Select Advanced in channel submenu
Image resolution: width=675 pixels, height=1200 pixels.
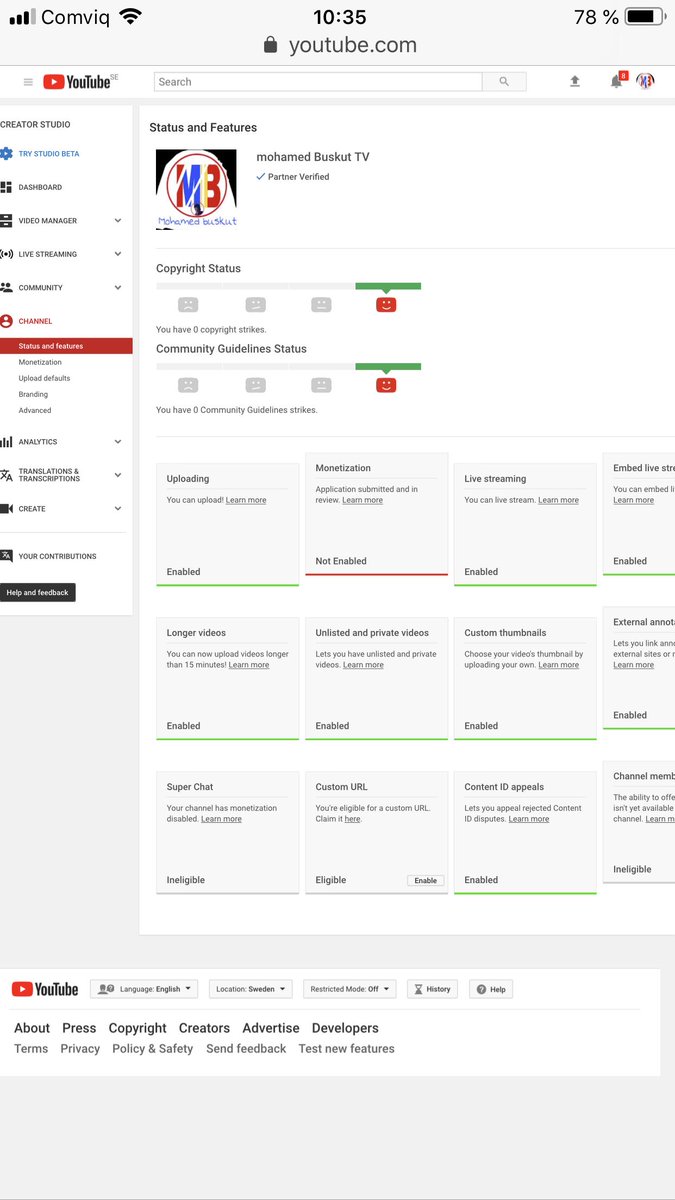click(x=35, y=410)
